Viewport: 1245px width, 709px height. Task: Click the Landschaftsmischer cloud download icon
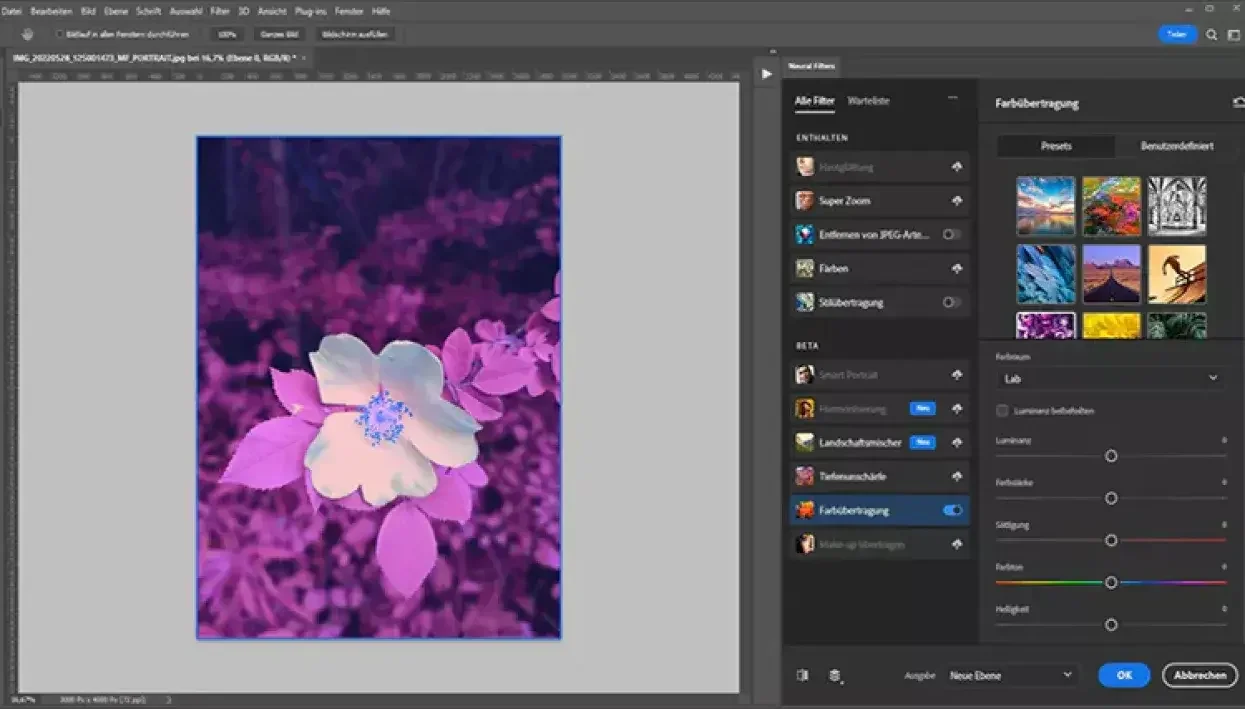(x=956, y=442)
